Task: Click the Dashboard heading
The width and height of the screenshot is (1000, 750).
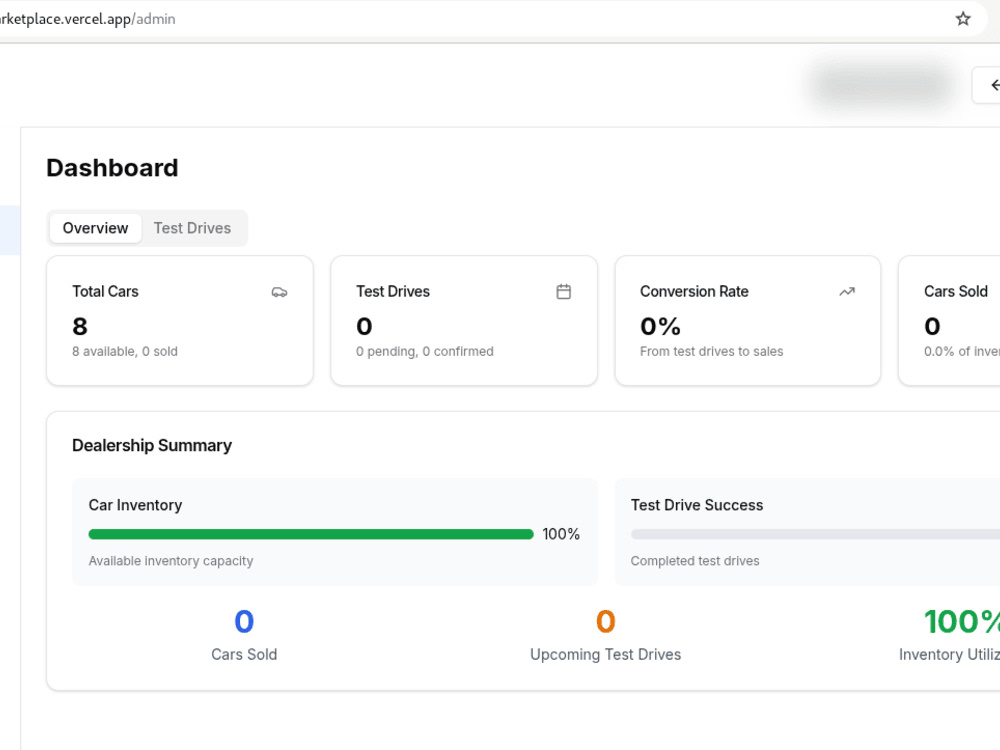Action: click(112, 168)
